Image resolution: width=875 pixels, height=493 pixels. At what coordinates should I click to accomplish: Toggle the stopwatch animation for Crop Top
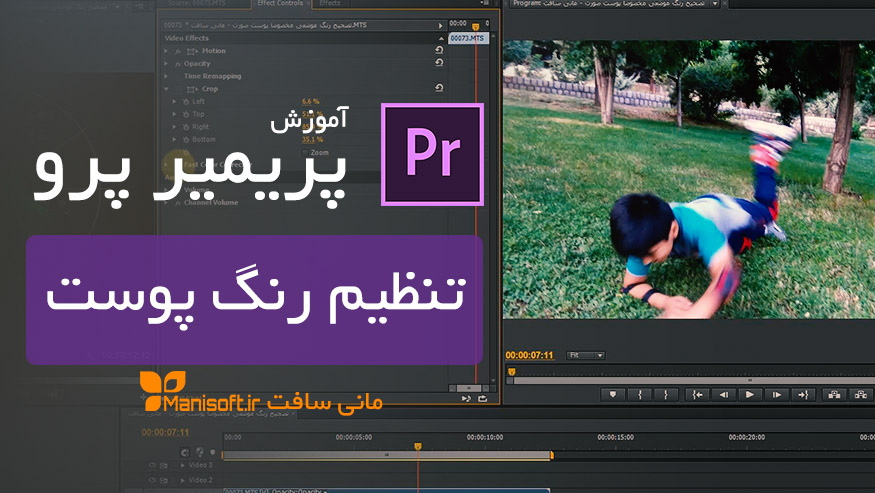click(186, 114)
